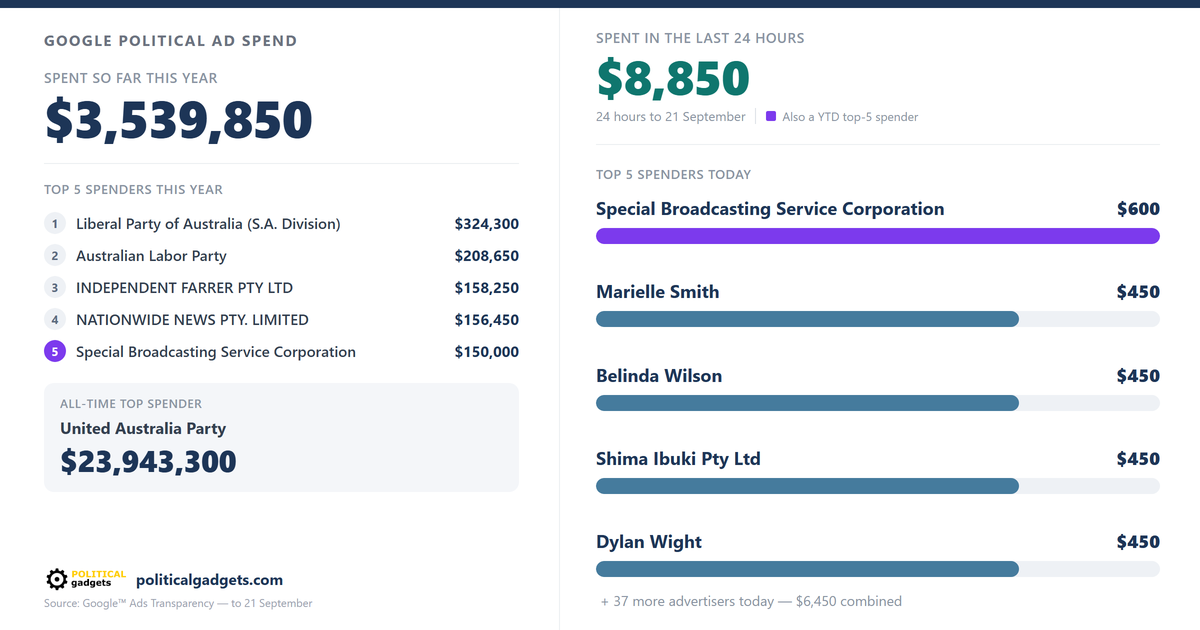Click the GOOGLE POLITICAL AD SPEND heading
This screenshot has height=630, width=1200.
tap(170, 41)
